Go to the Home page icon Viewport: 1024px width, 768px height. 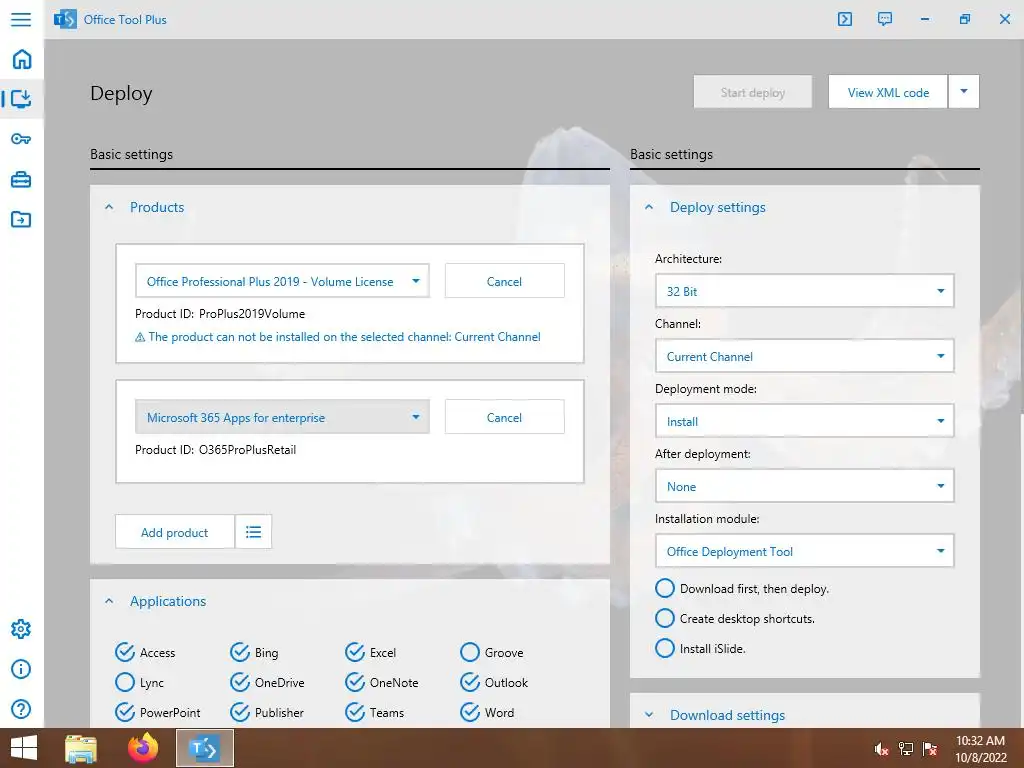(22, 59)
